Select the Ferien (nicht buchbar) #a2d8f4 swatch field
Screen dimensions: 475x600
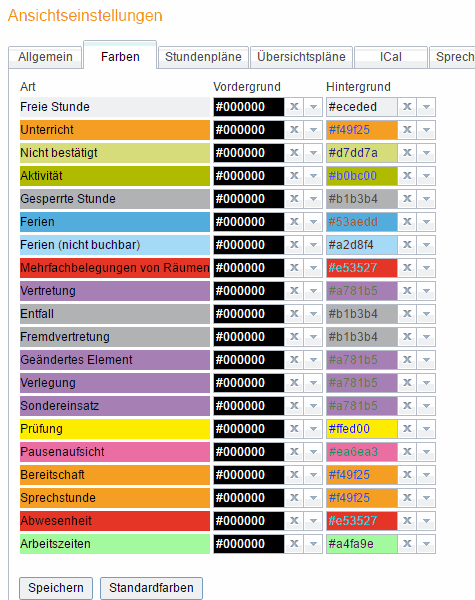tap(362, 245)
